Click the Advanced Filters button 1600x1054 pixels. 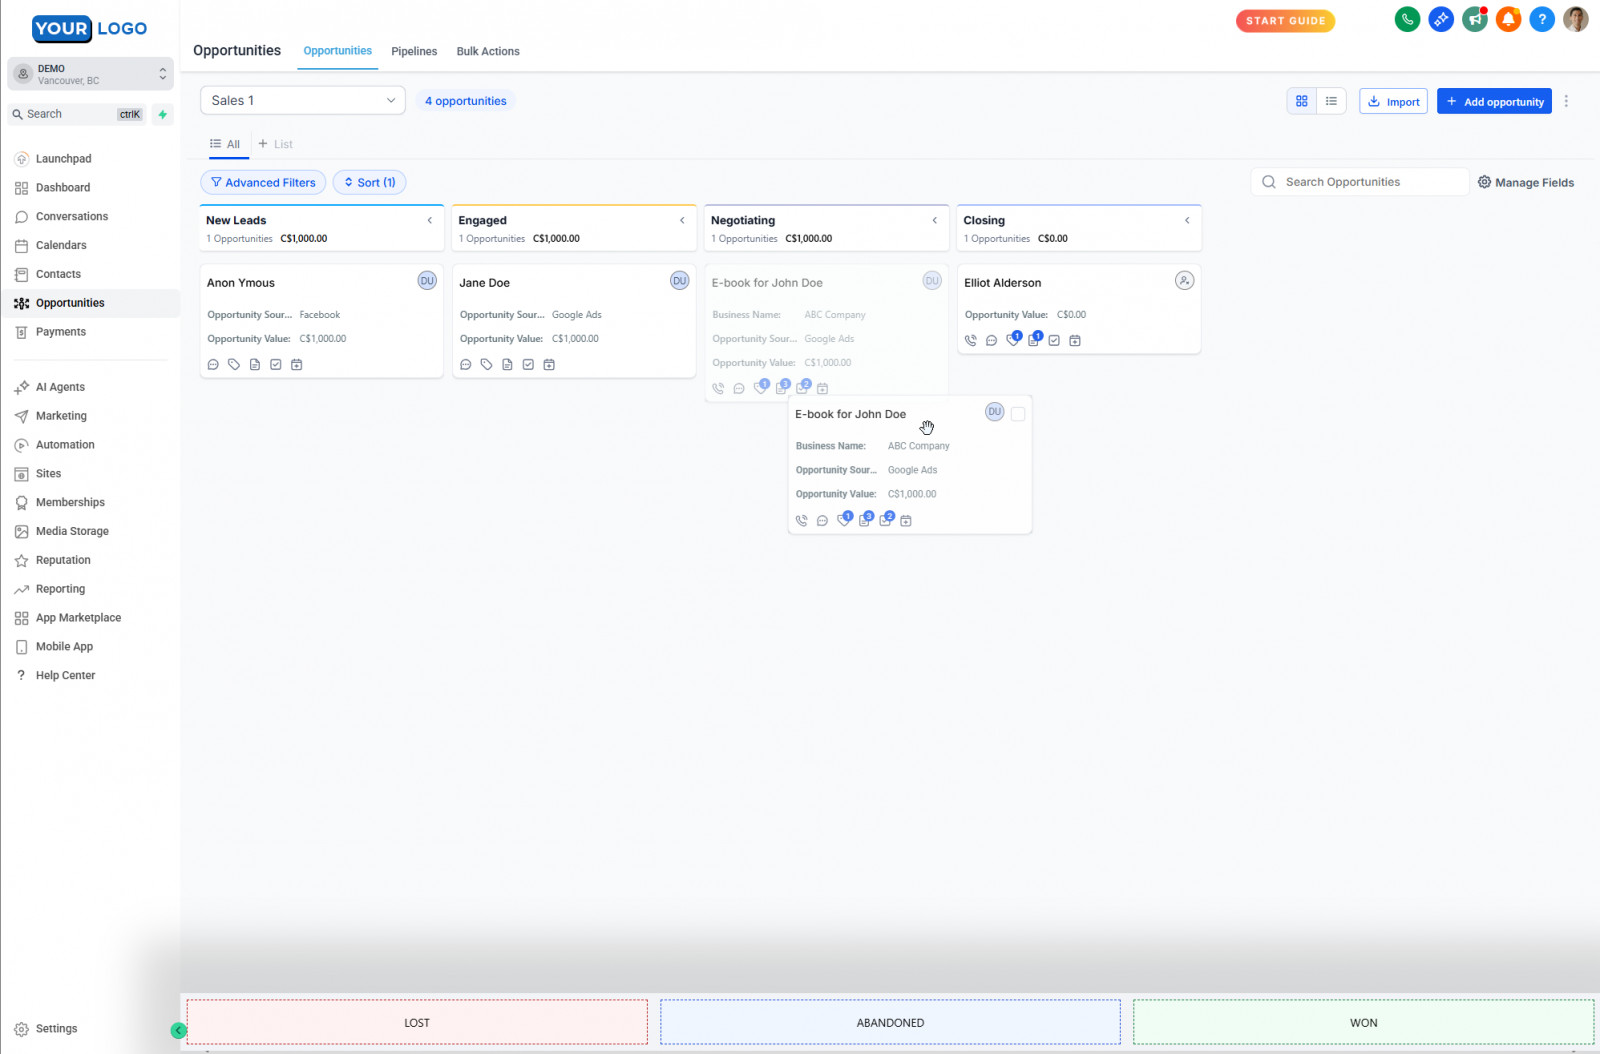(x=263, y=183)
